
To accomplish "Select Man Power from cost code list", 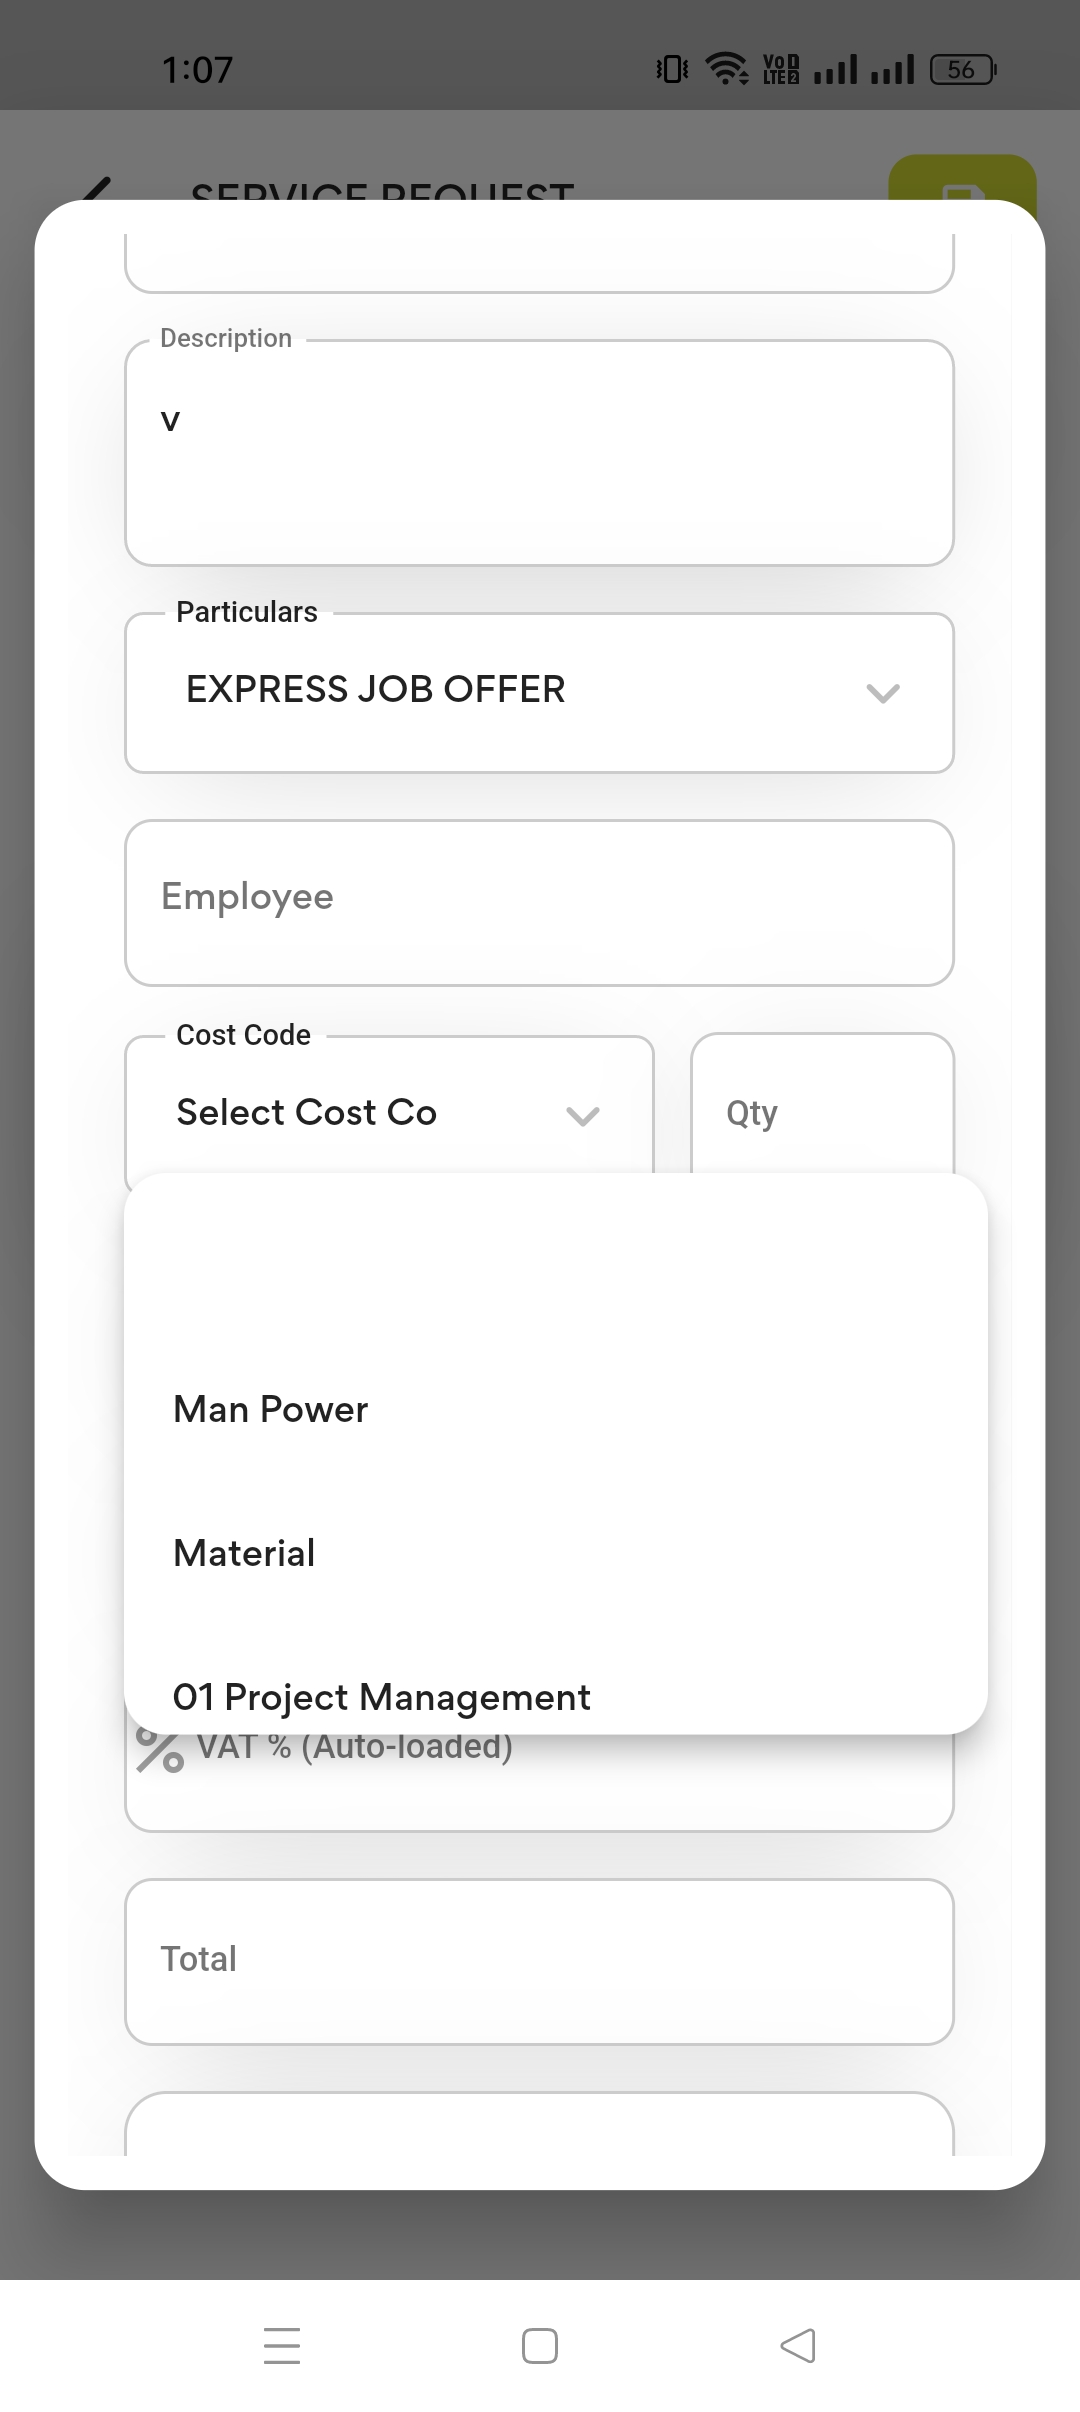I will tap(271, 1409).
